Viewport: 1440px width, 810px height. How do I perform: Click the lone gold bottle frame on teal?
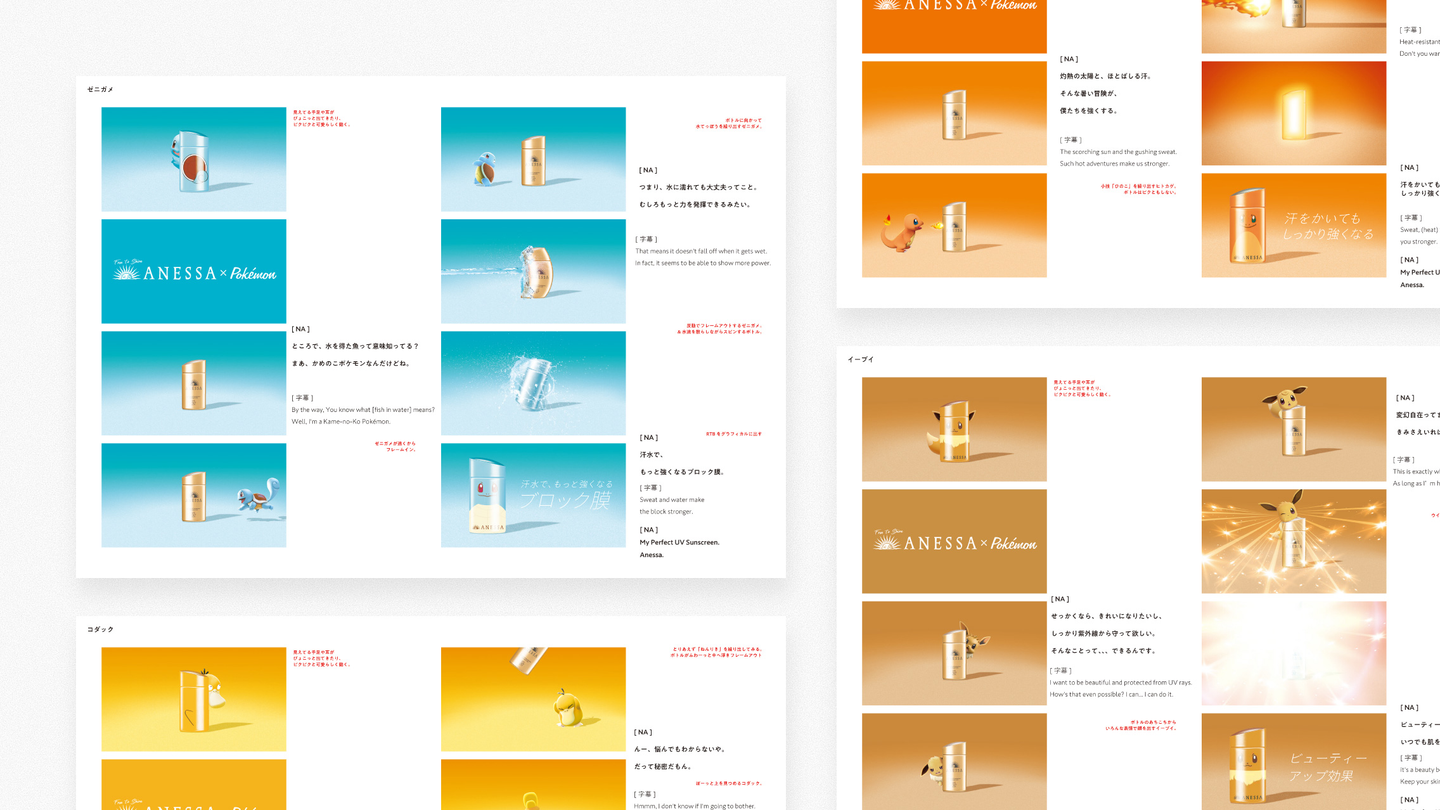(194, 383)
